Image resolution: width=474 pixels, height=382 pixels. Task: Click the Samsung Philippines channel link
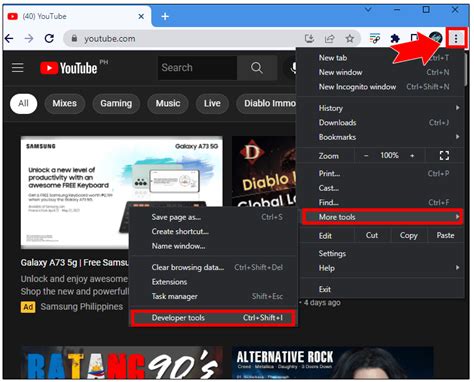coord(82,307)
